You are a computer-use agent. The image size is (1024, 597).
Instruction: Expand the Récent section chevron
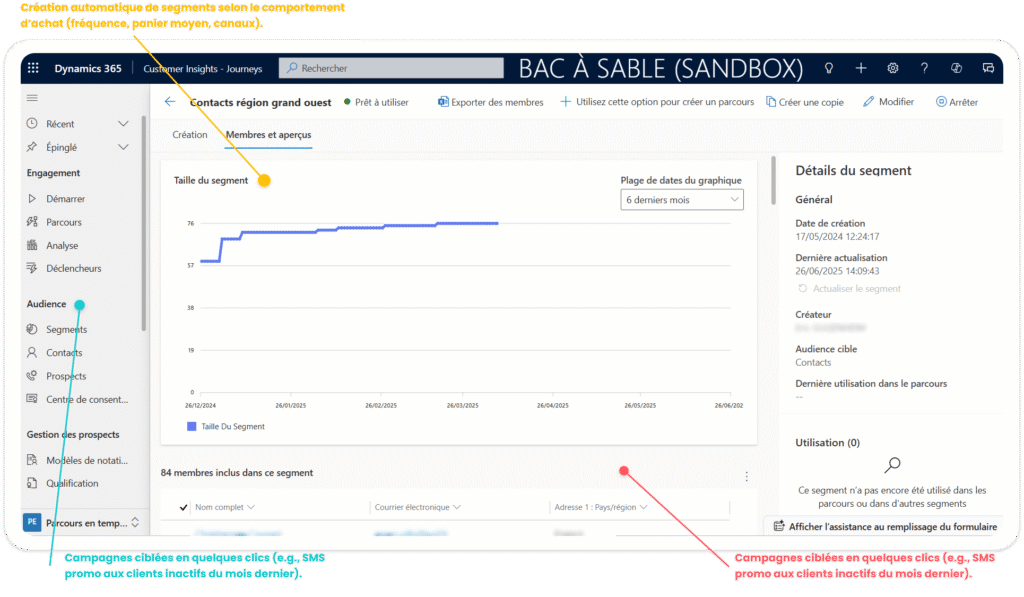click(123, 123)
